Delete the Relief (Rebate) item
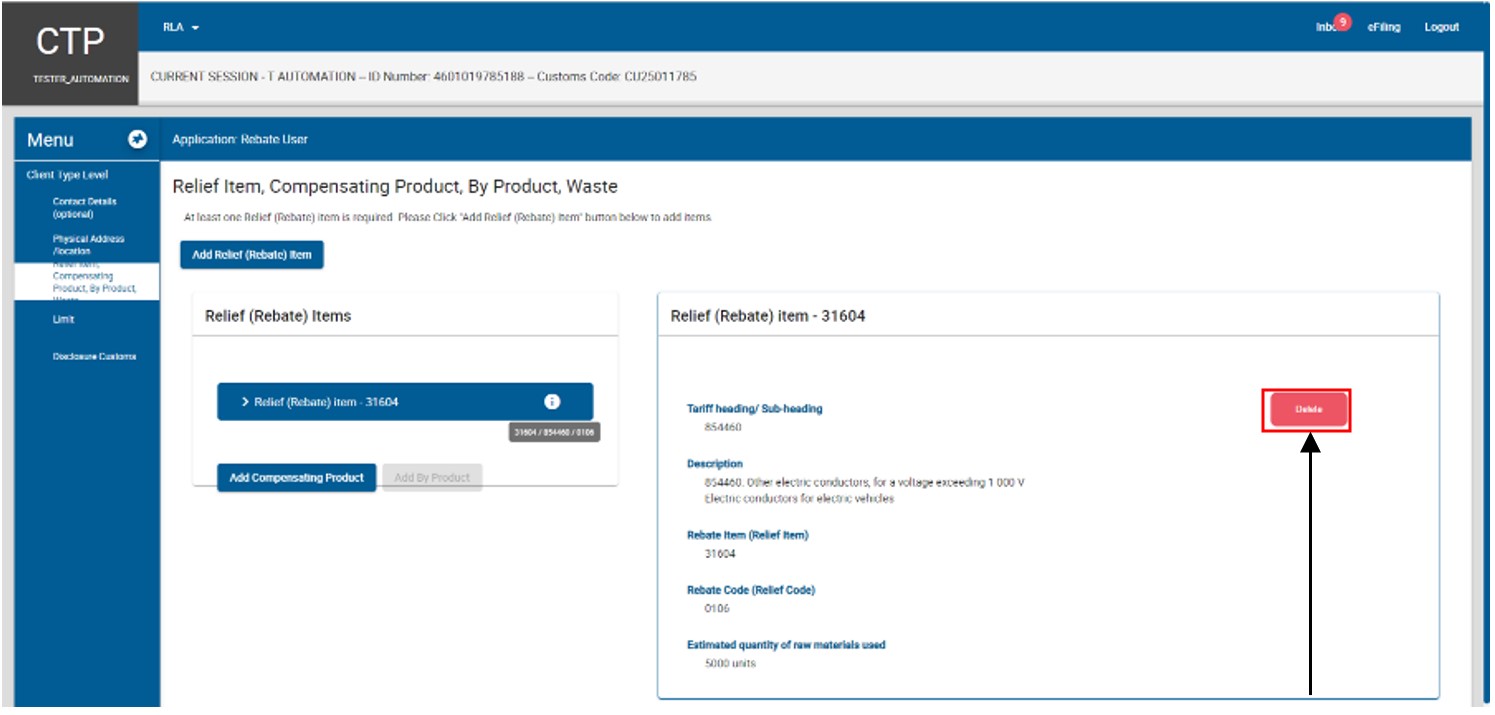The height and width of the screenshot is (715, 1495). 1309,410
